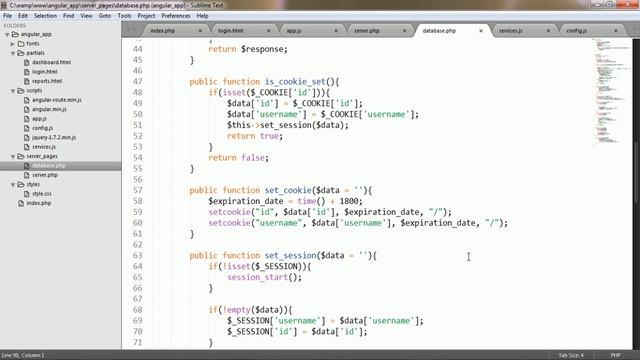Open server.php in the server_pages folder
640x360 pixels.
[x=45, y=175]
